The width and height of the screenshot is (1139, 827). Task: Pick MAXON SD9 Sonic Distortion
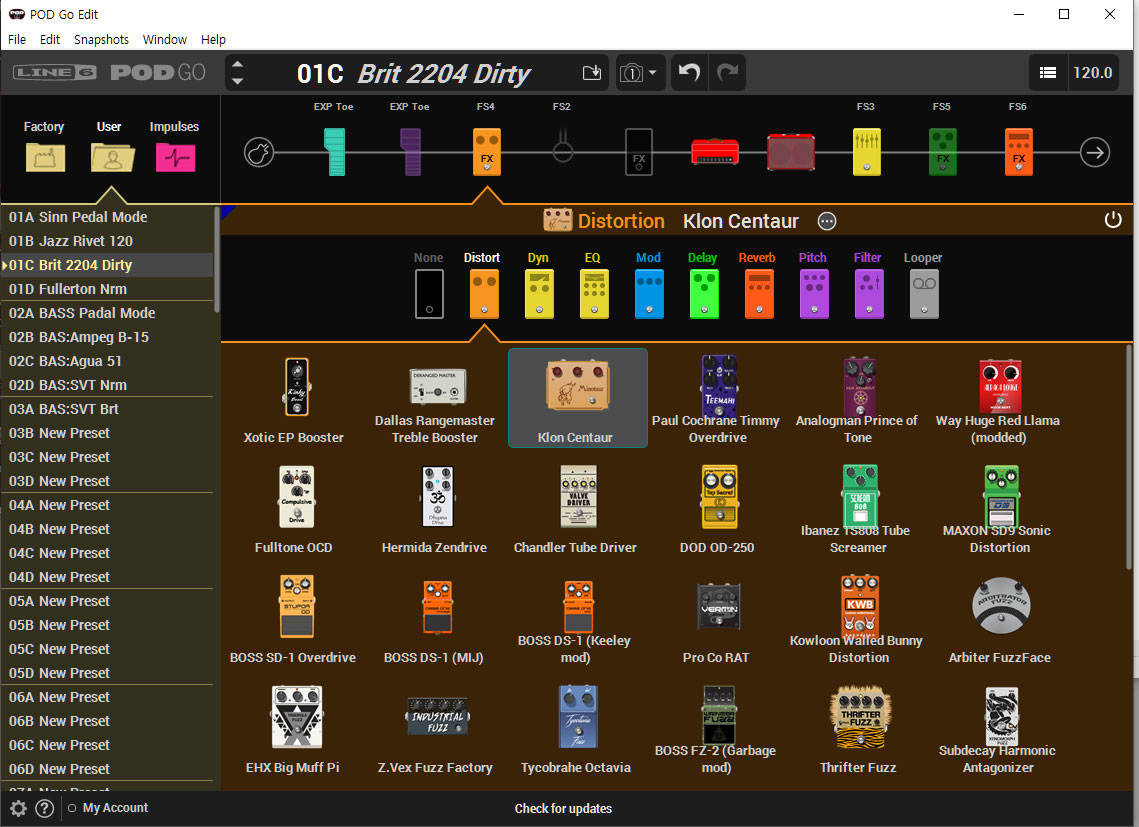pos(998,509)
